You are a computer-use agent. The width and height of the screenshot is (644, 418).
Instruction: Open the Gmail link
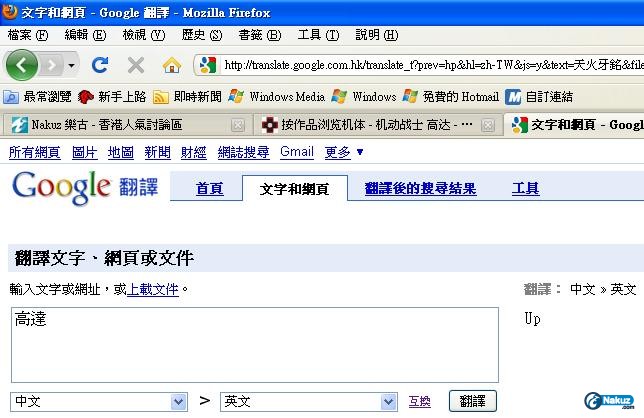click(x=297, y=152)
